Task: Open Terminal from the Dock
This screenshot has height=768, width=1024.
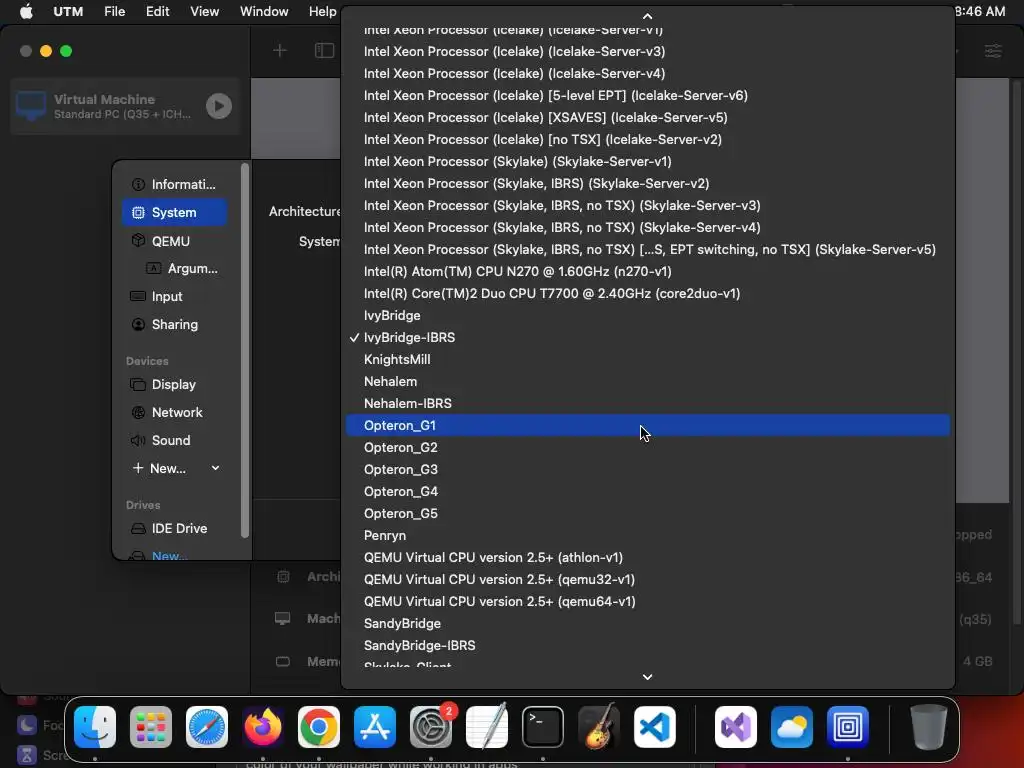Action: click(543, 727)
